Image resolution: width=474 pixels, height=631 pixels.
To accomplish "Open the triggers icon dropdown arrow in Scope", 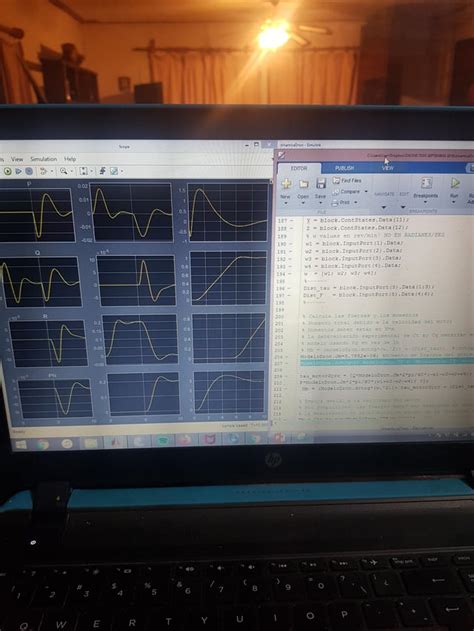I will point(51,172).
